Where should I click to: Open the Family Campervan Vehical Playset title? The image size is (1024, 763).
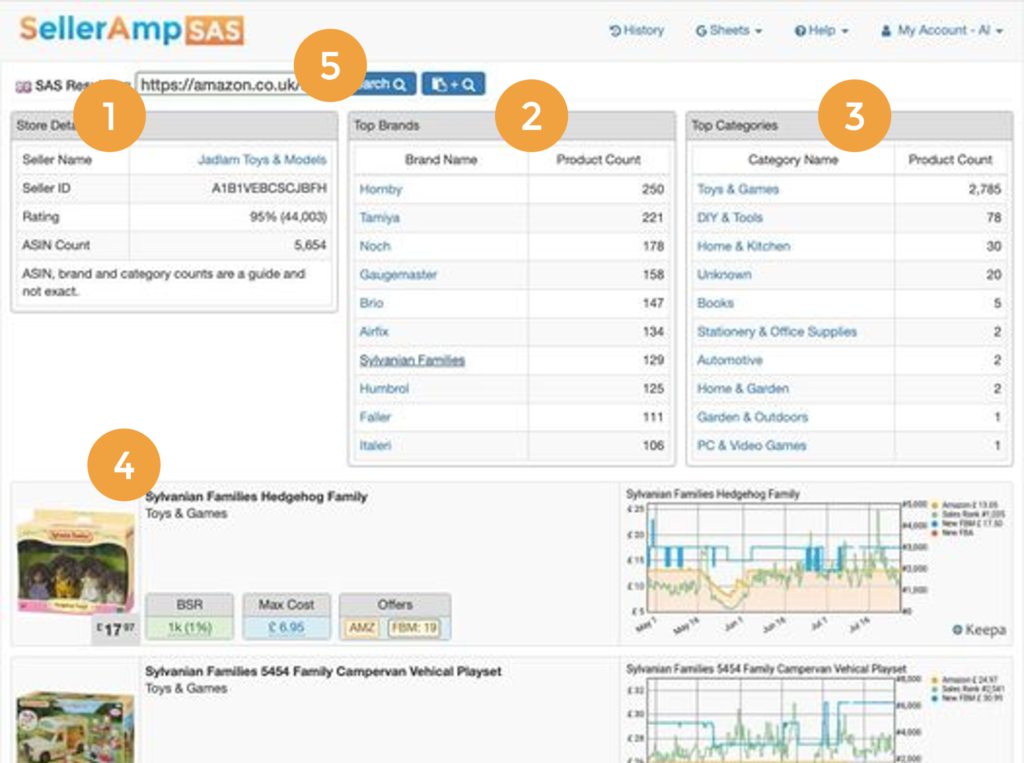(323, 672)
